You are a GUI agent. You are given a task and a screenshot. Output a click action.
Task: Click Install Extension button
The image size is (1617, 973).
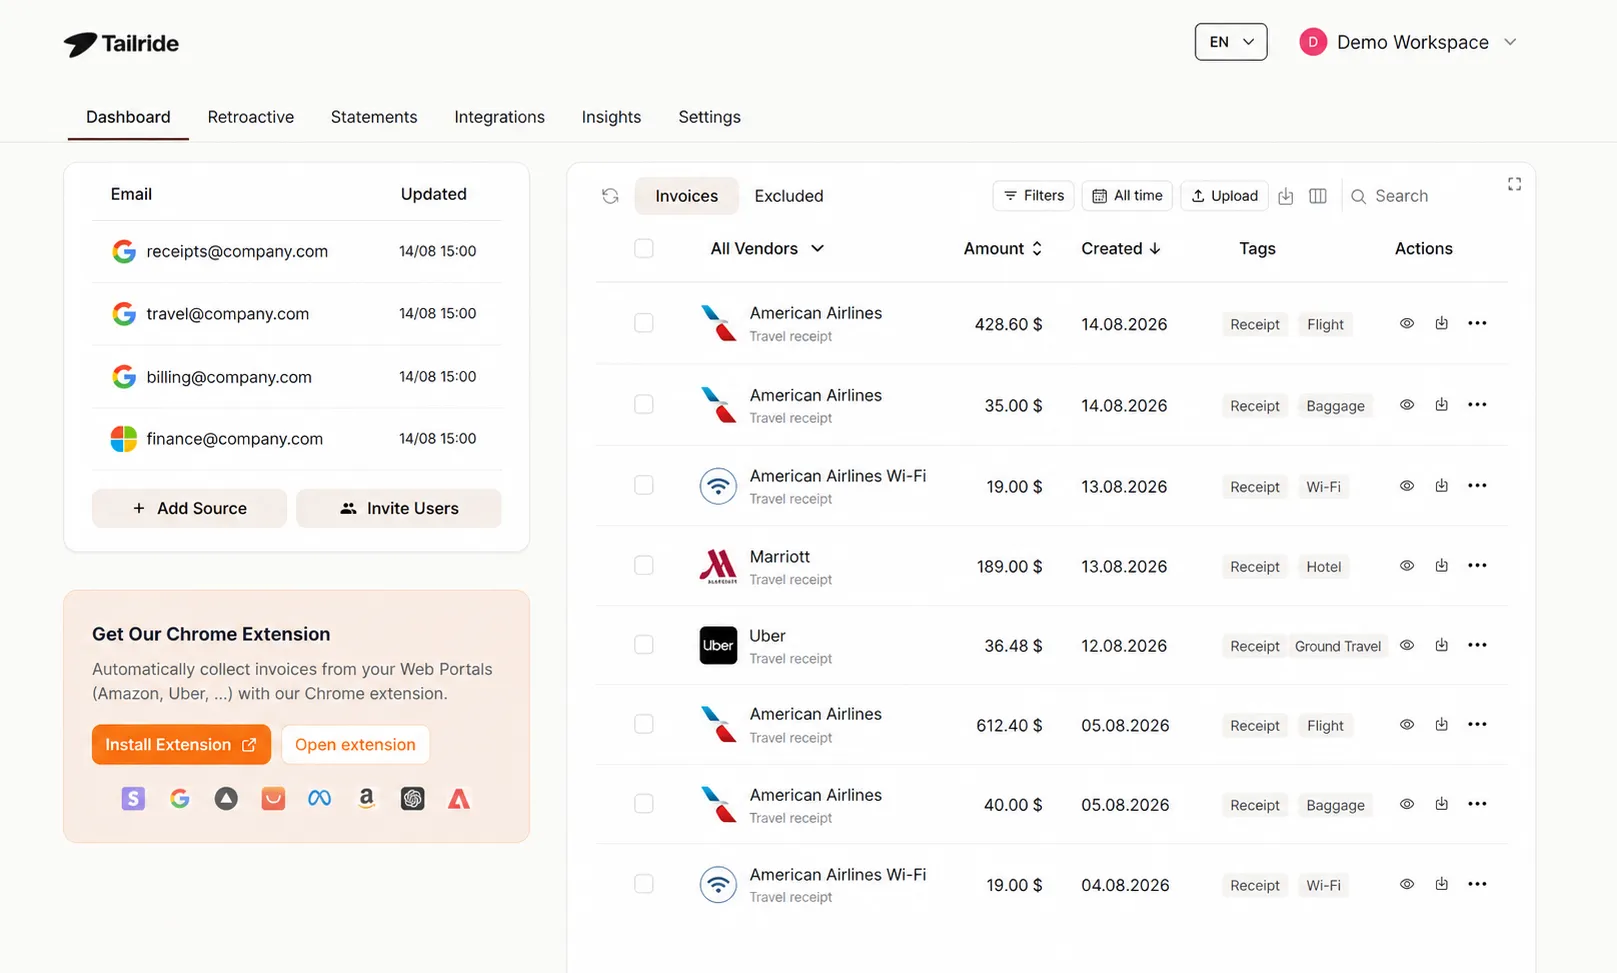(181, 745)
